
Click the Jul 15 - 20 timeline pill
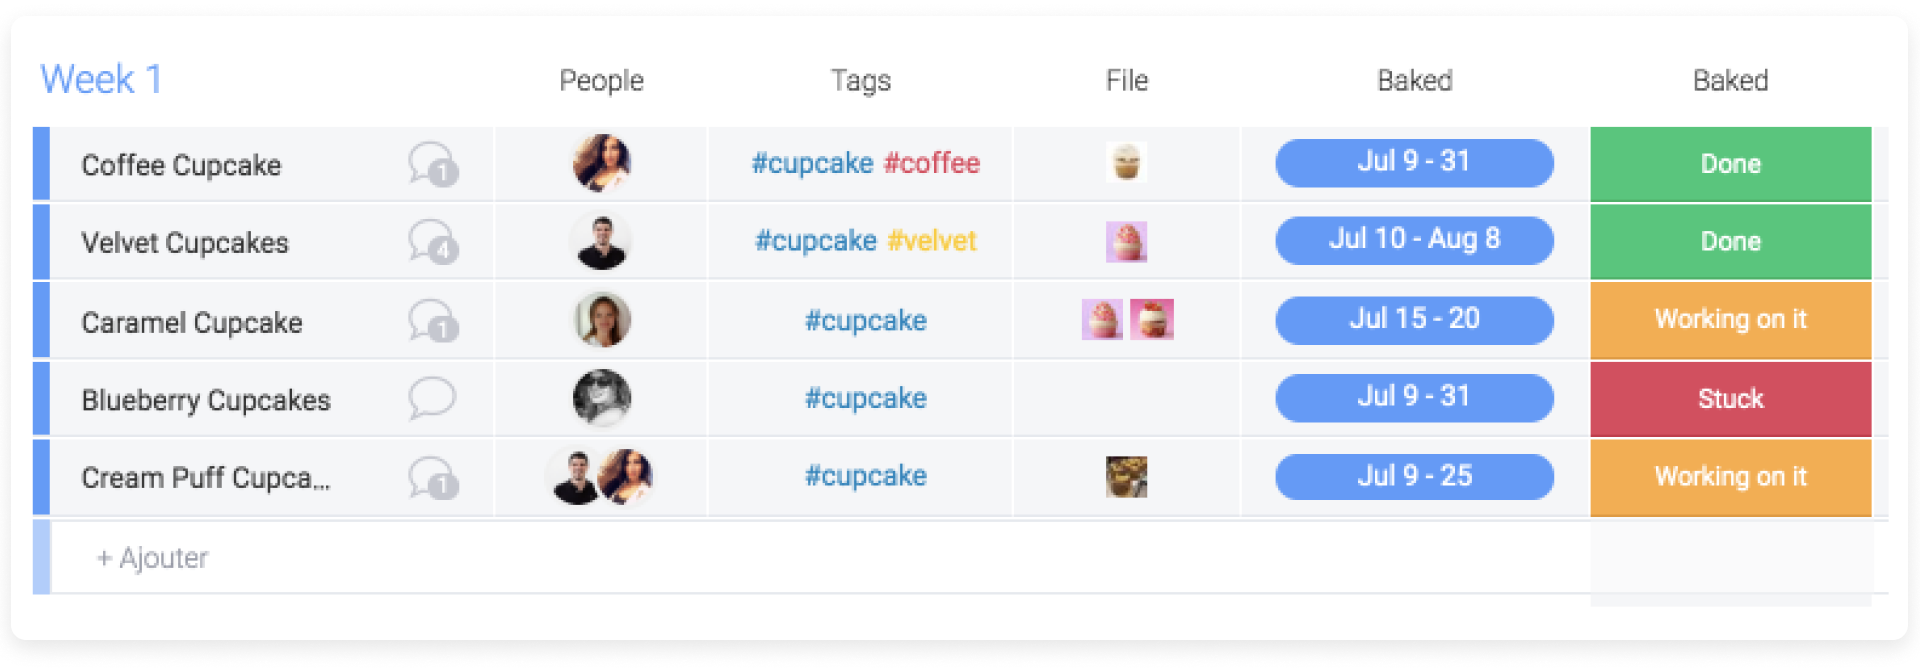point(1414,320)
